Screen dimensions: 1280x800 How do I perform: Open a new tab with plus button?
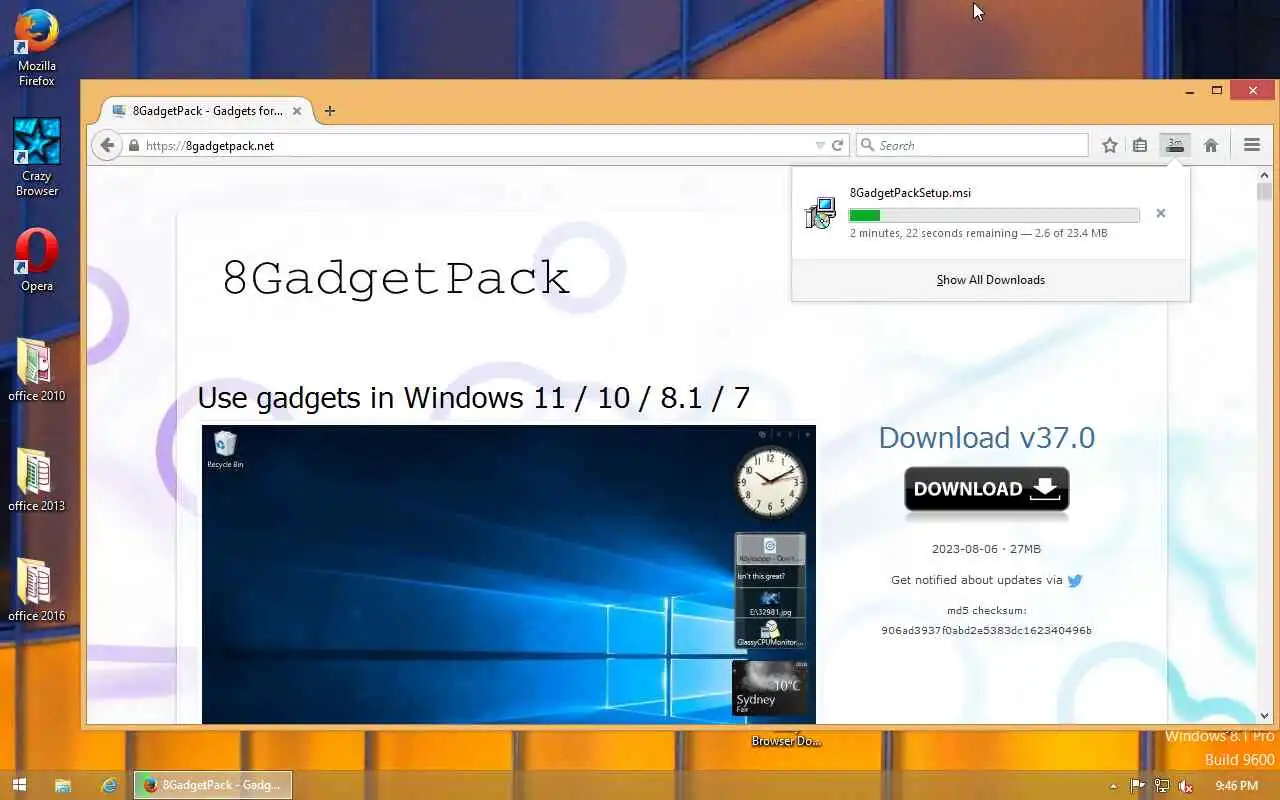[x=330, y=111]
